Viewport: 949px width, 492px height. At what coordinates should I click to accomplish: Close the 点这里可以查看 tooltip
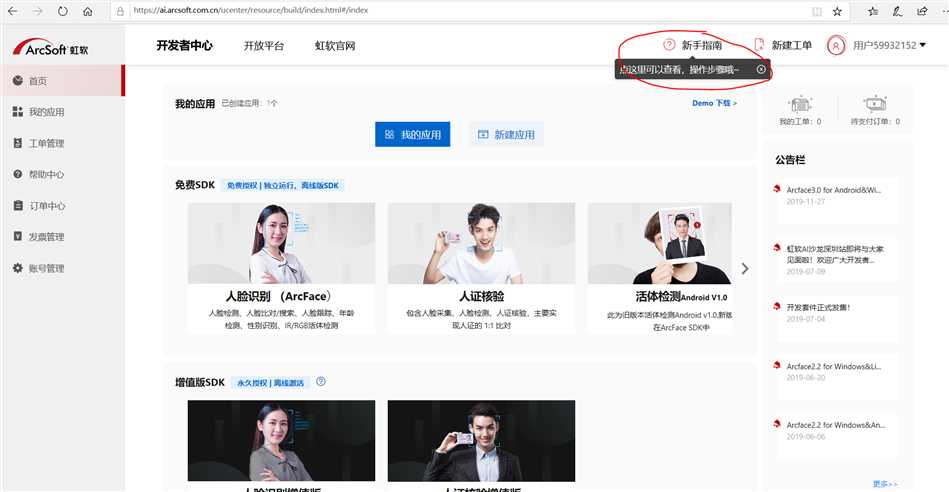point(761,69)
